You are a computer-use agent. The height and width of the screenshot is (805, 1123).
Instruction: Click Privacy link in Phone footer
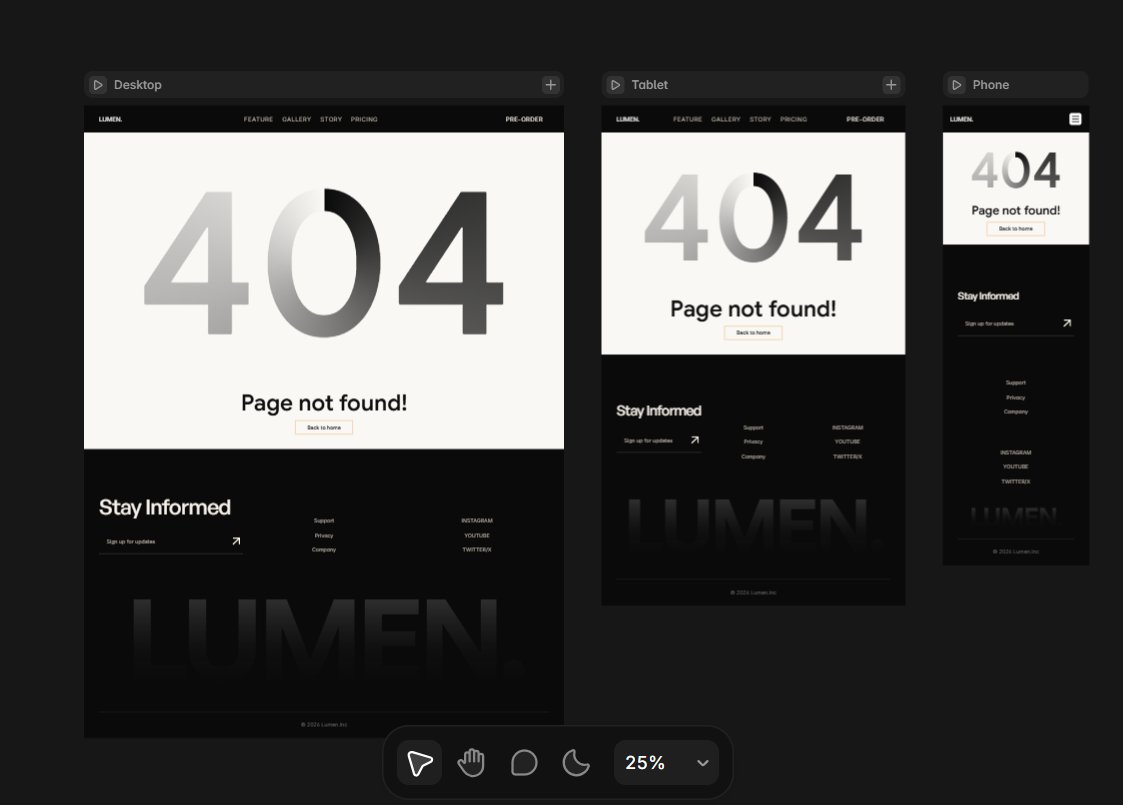[x=1016, y=397]
